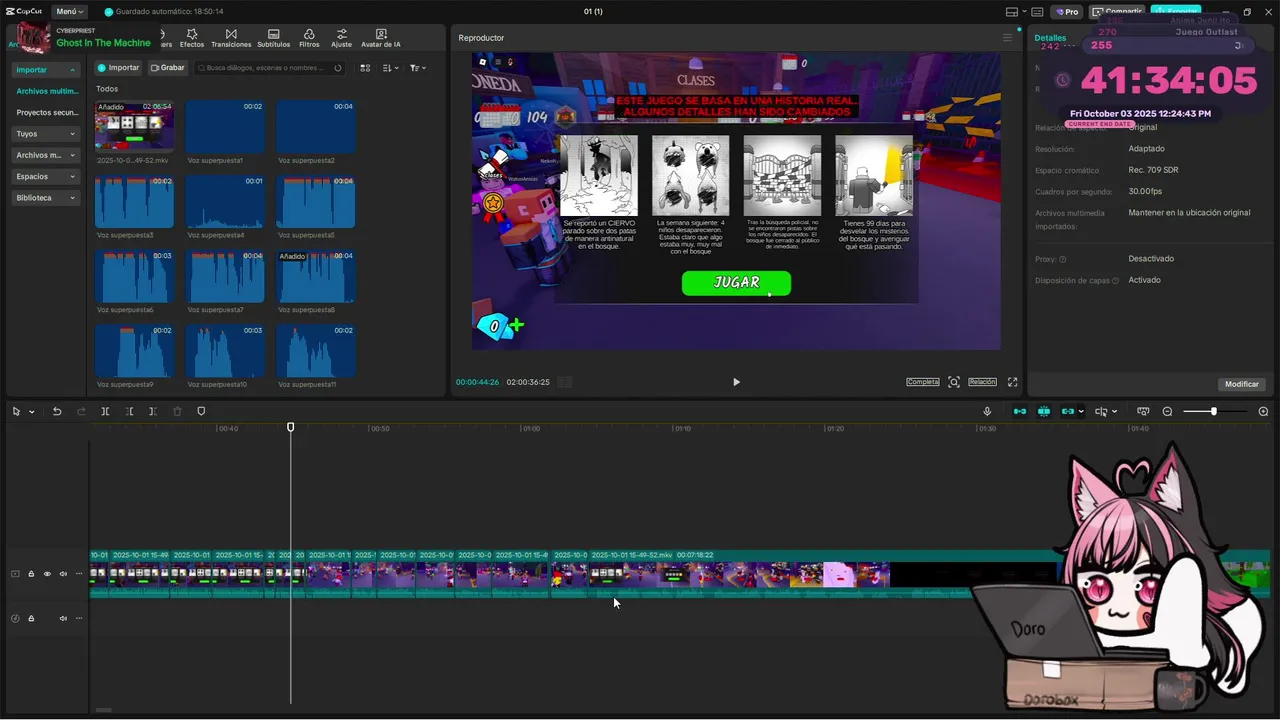Open the media sort dropdown
Viewport: 1280px width, 720px height.
pyautogui.click(x=391, y=68)
